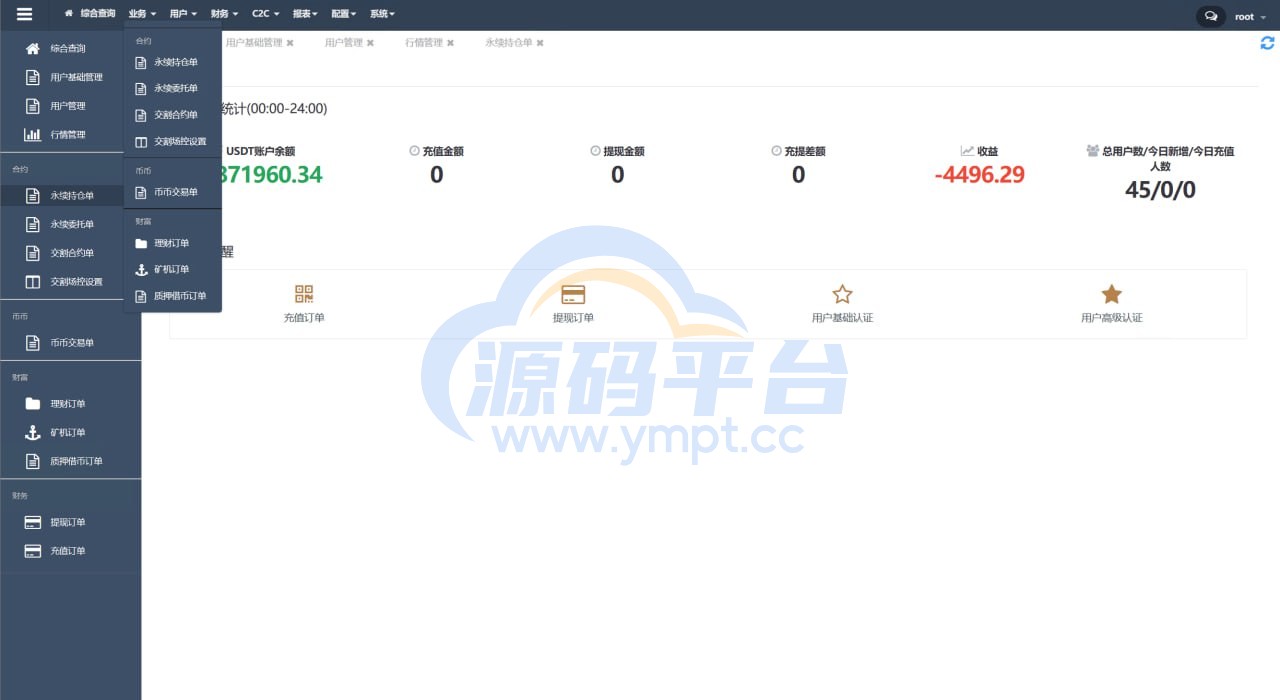The width and height of the screenshot is (1280, 700).
Task: Choose 交割场控设置 from the 业务 dropdown menu
Action: coord(172,141)
